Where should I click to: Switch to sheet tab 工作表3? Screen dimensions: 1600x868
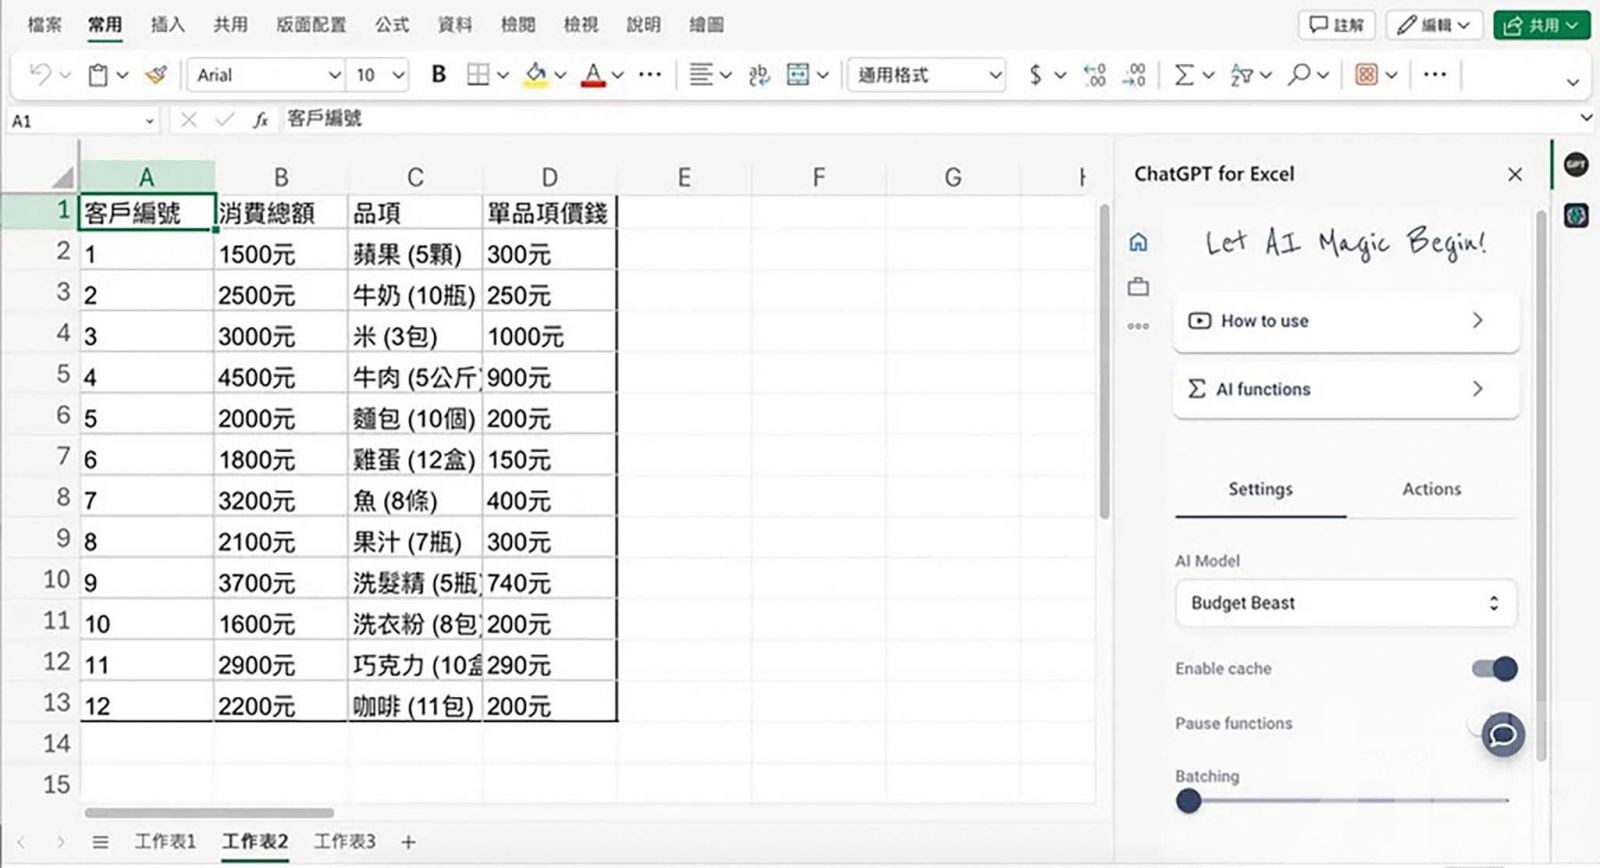(344, 841)
